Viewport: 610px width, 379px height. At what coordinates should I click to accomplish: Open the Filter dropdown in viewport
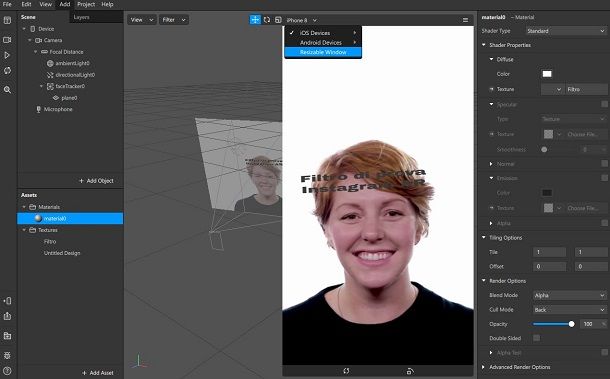pyautogui.click(x=174, y=20)
